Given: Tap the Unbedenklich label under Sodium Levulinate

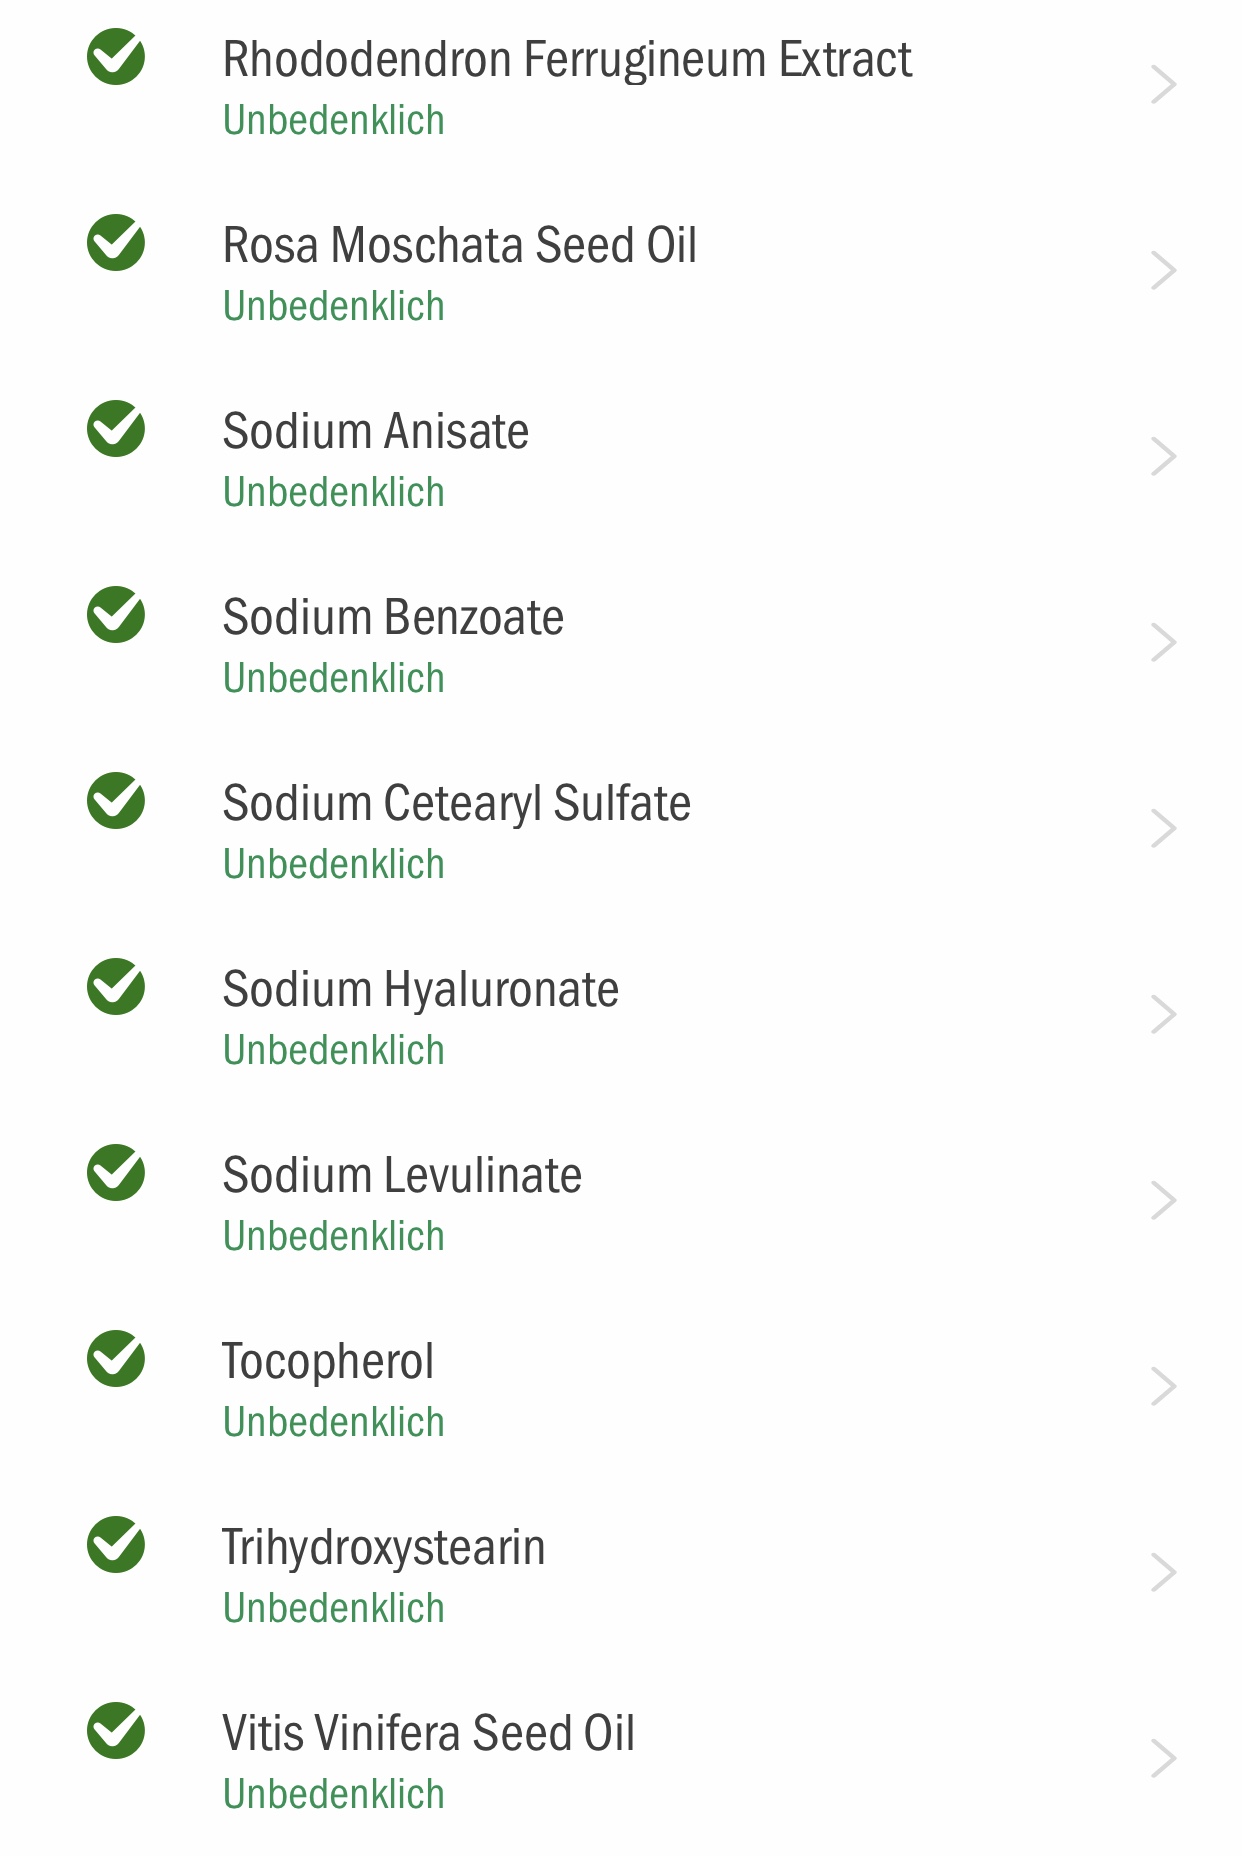Looking at the screenshot, I should point(334,1237).
